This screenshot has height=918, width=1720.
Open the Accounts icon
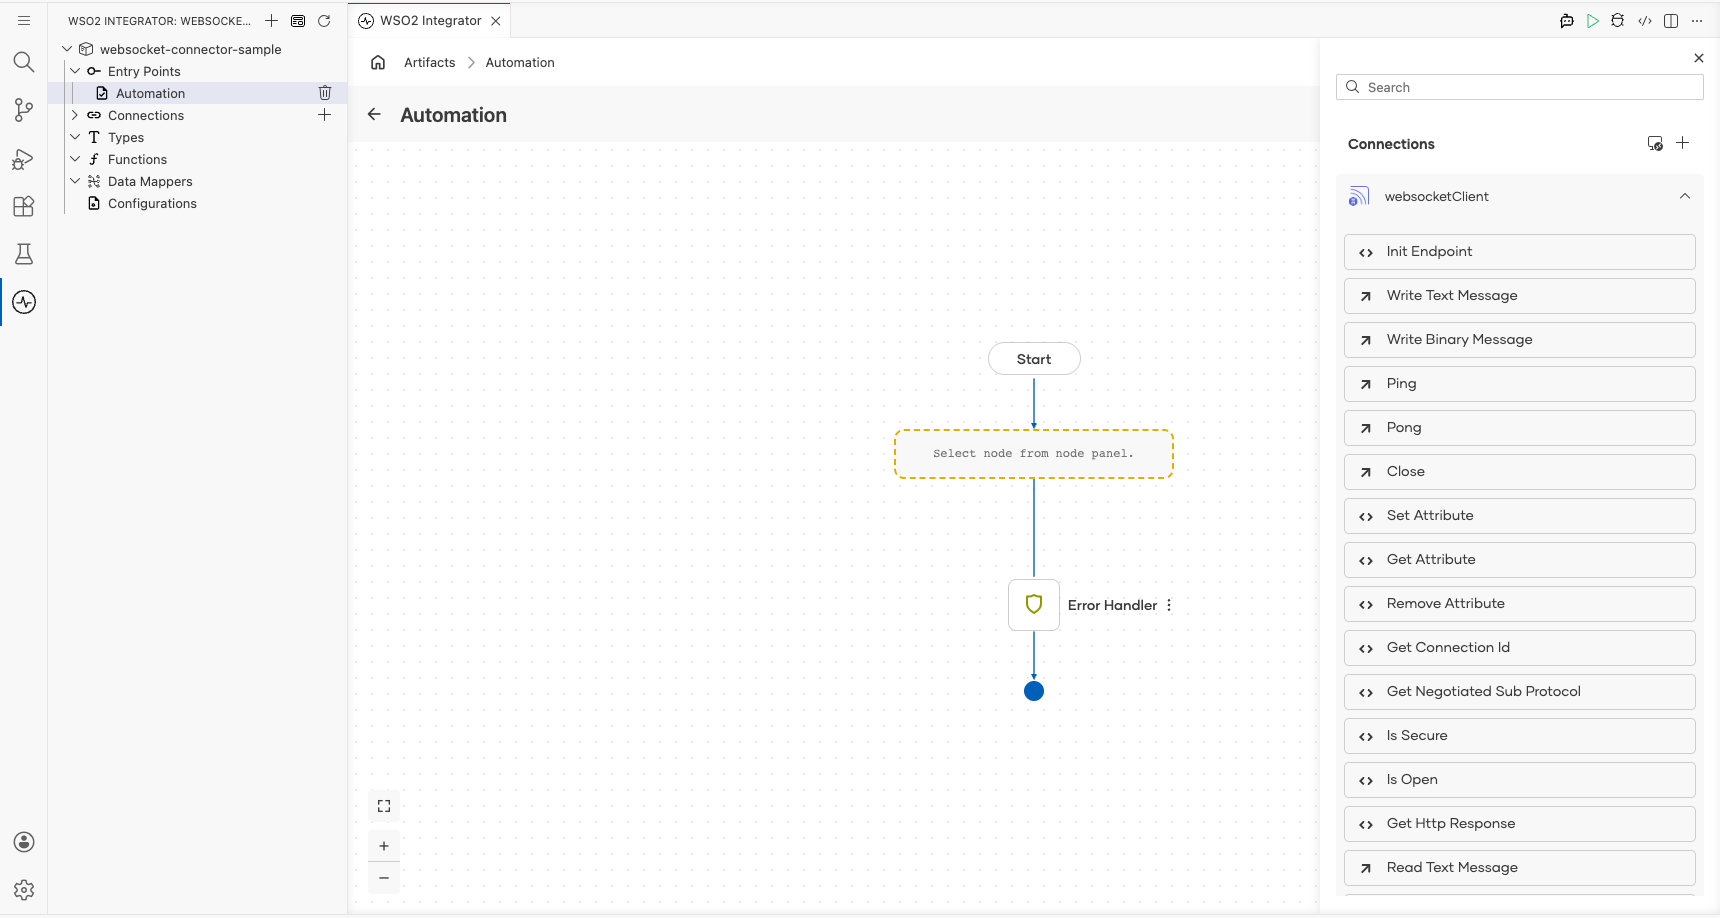point(24,842)
